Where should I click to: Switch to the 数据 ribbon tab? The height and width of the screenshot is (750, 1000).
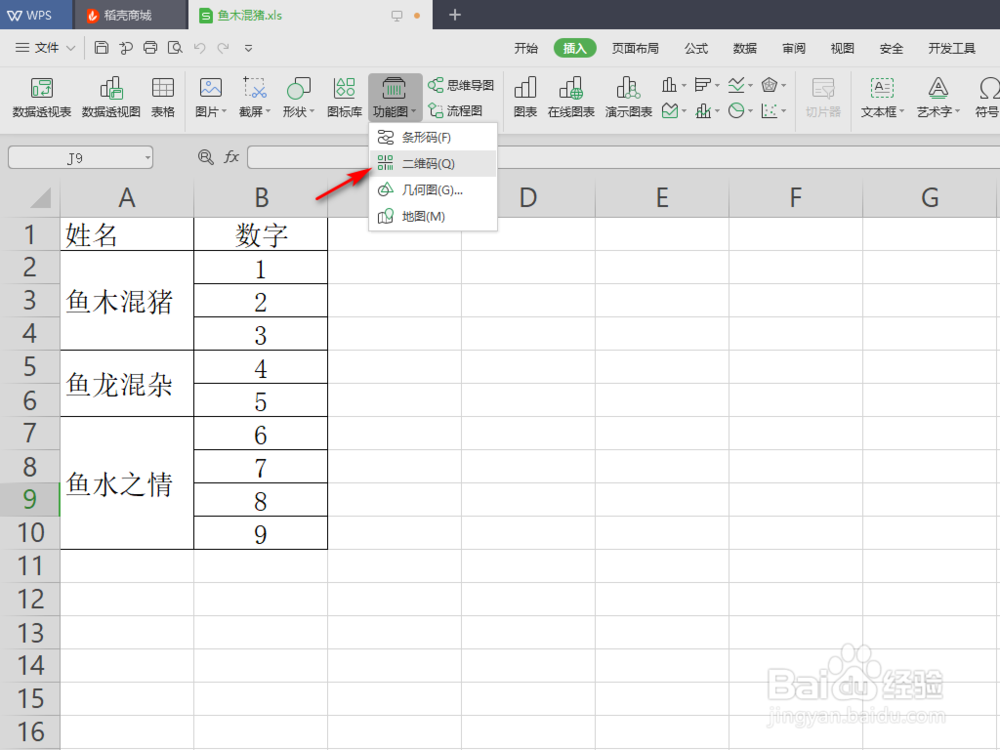click(744, 48)
